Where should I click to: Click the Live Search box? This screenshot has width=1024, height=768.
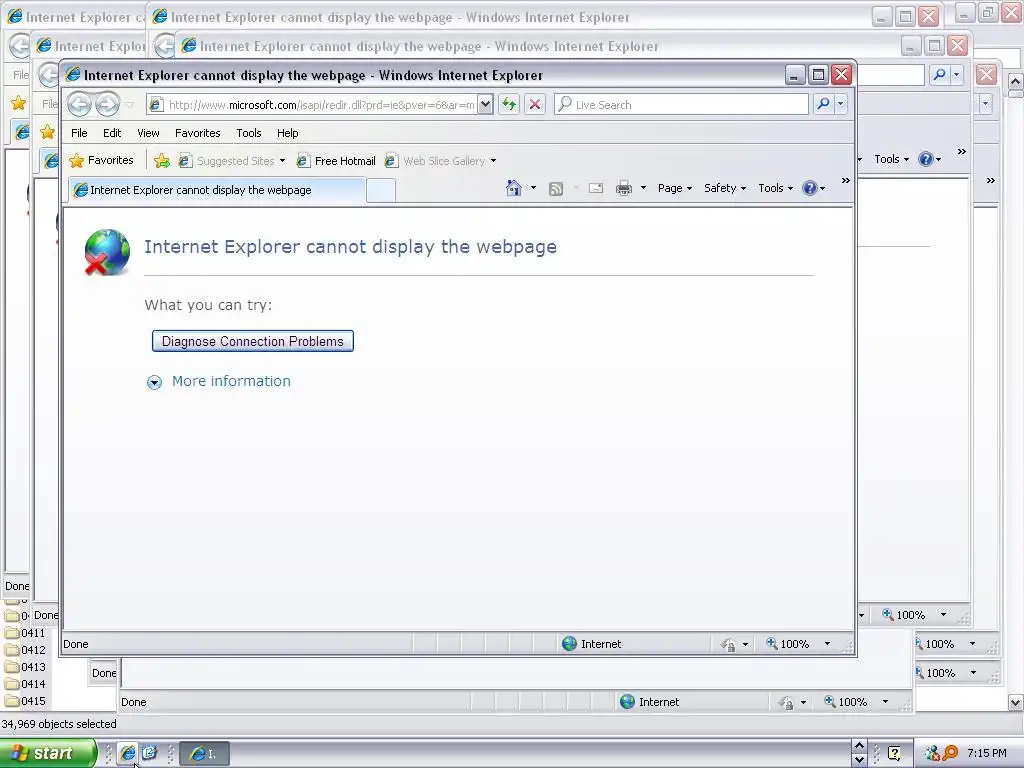tap(681, 104)
